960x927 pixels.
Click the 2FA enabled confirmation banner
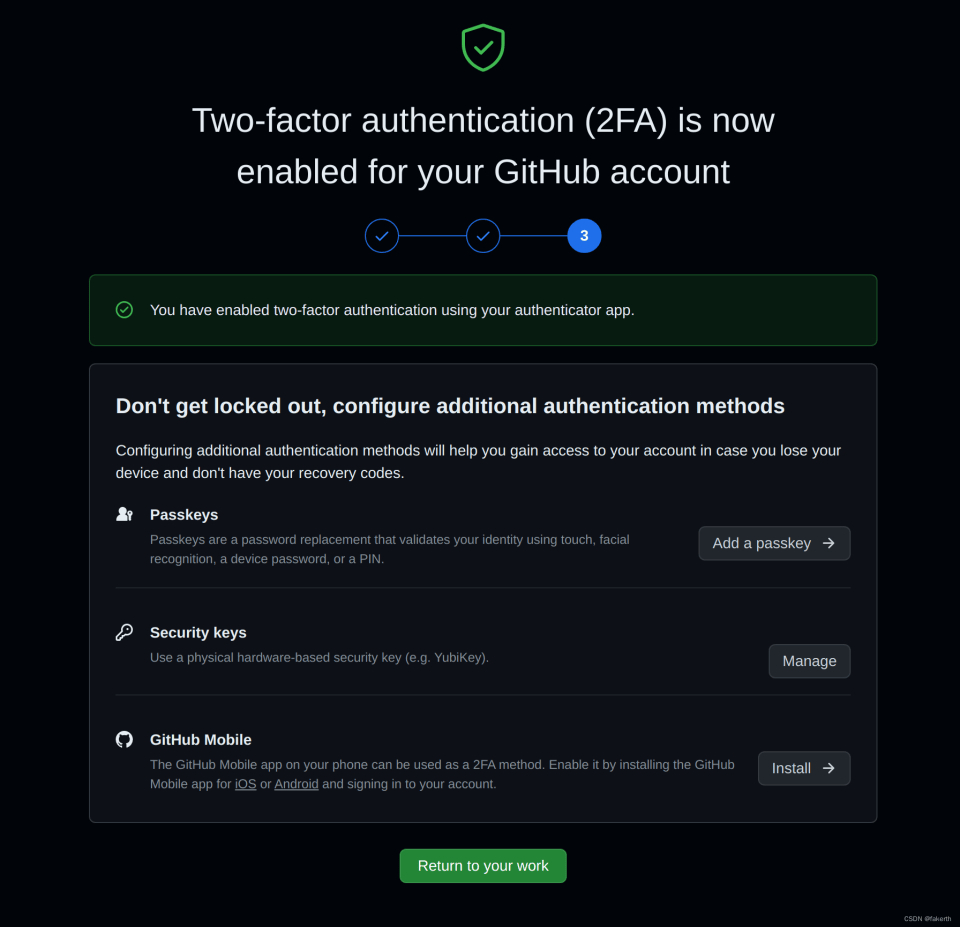(x=483, y=310)
